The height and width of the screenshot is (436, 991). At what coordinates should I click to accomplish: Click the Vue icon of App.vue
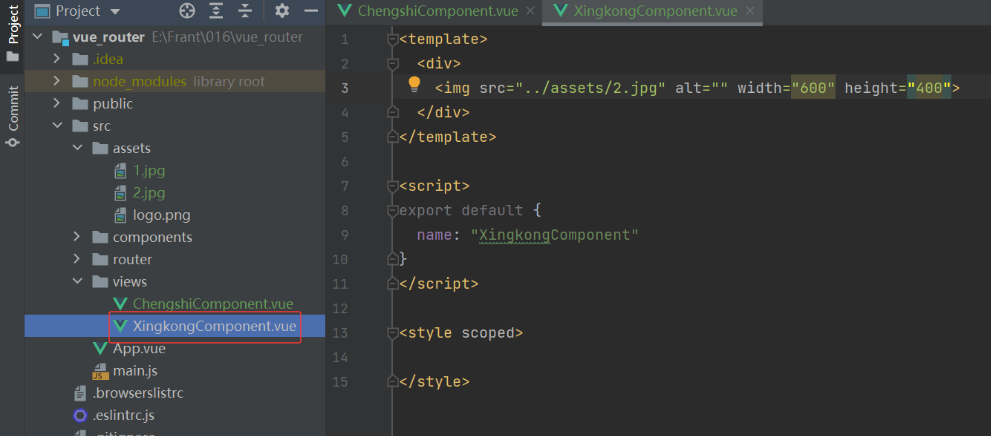100,348
